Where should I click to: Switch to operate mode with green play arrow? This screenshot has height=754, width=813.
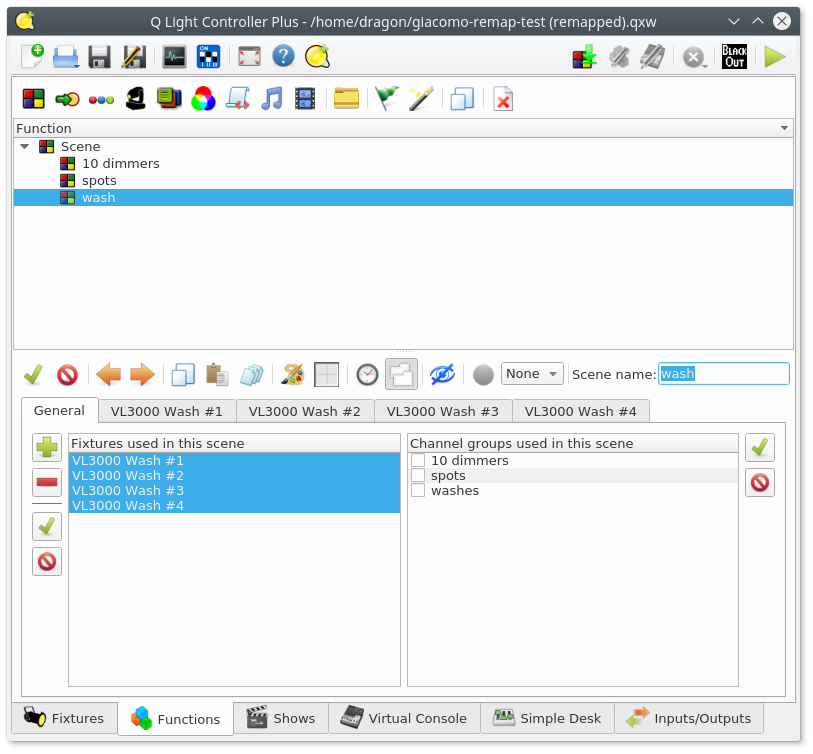click(x=775, y=57)
